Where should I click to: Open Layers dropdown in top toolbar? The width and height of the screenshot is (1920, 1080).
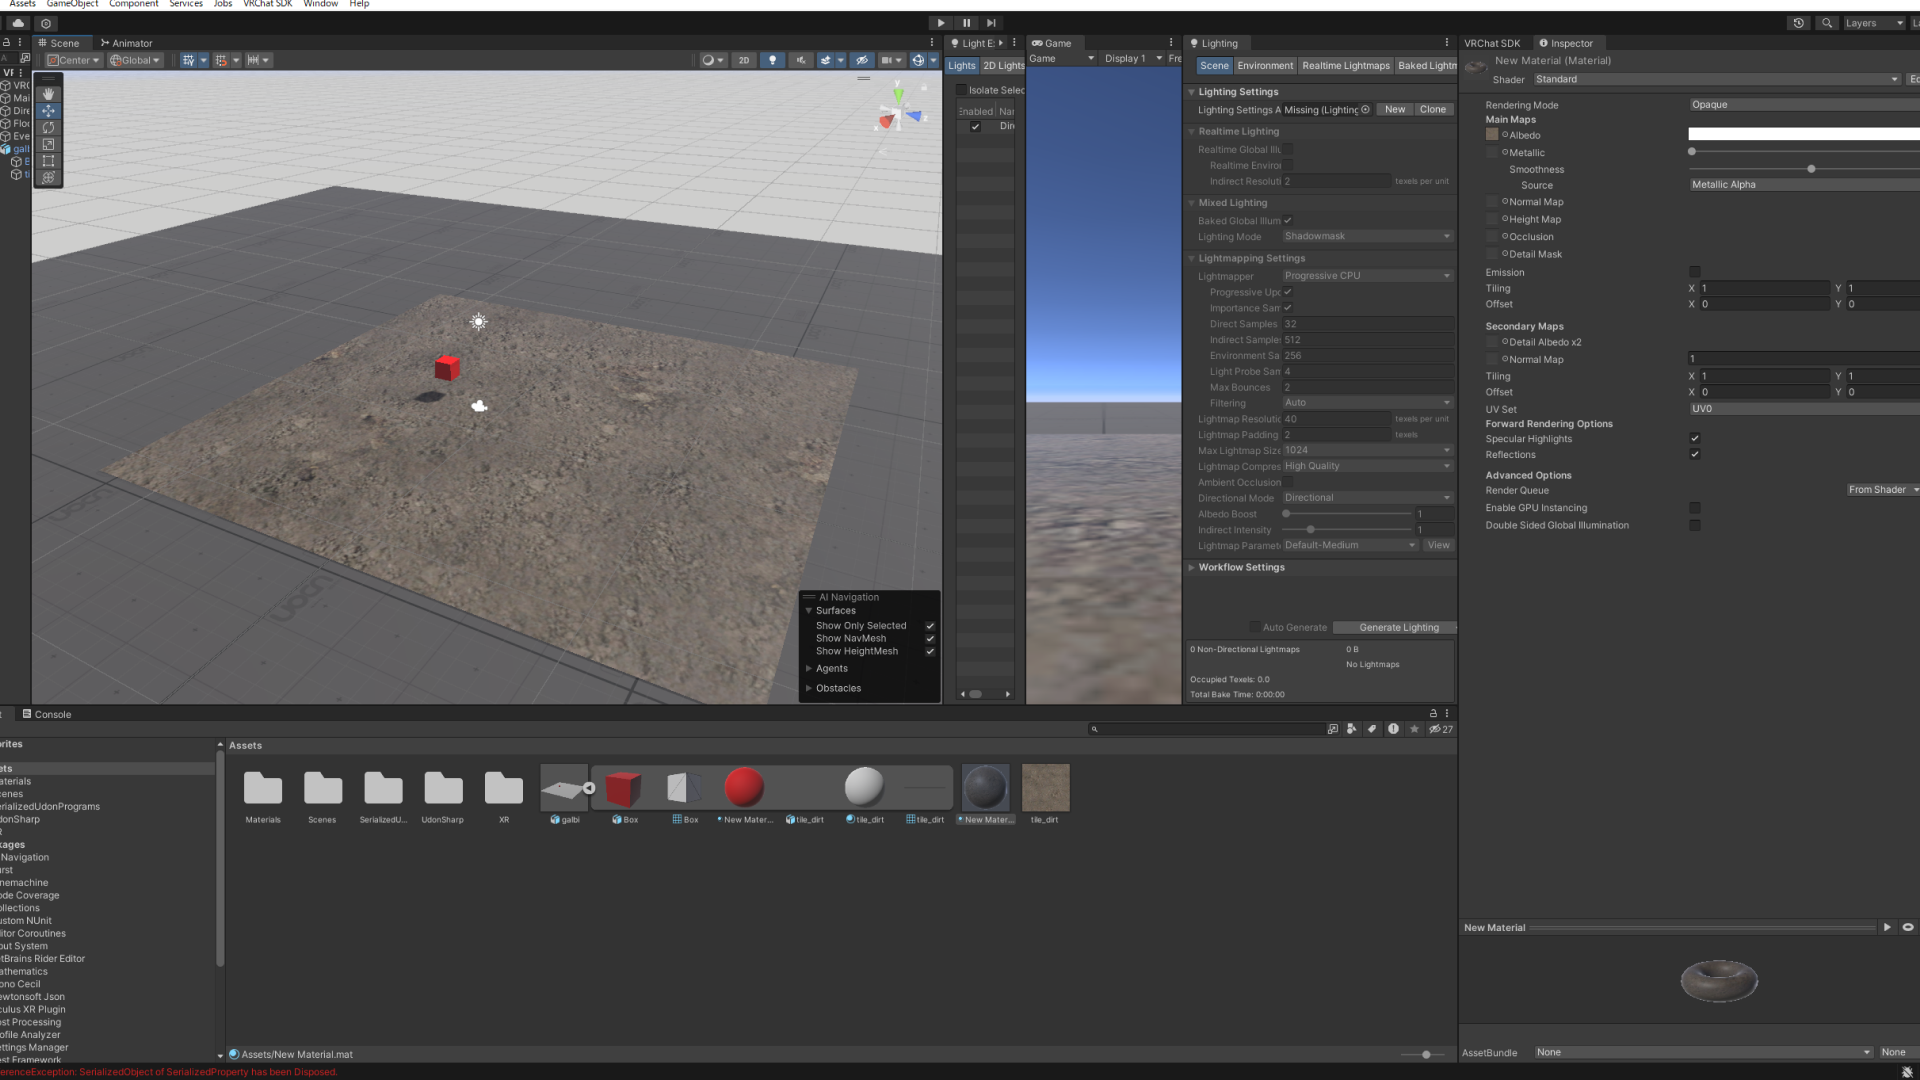[x=1874, y=23]
